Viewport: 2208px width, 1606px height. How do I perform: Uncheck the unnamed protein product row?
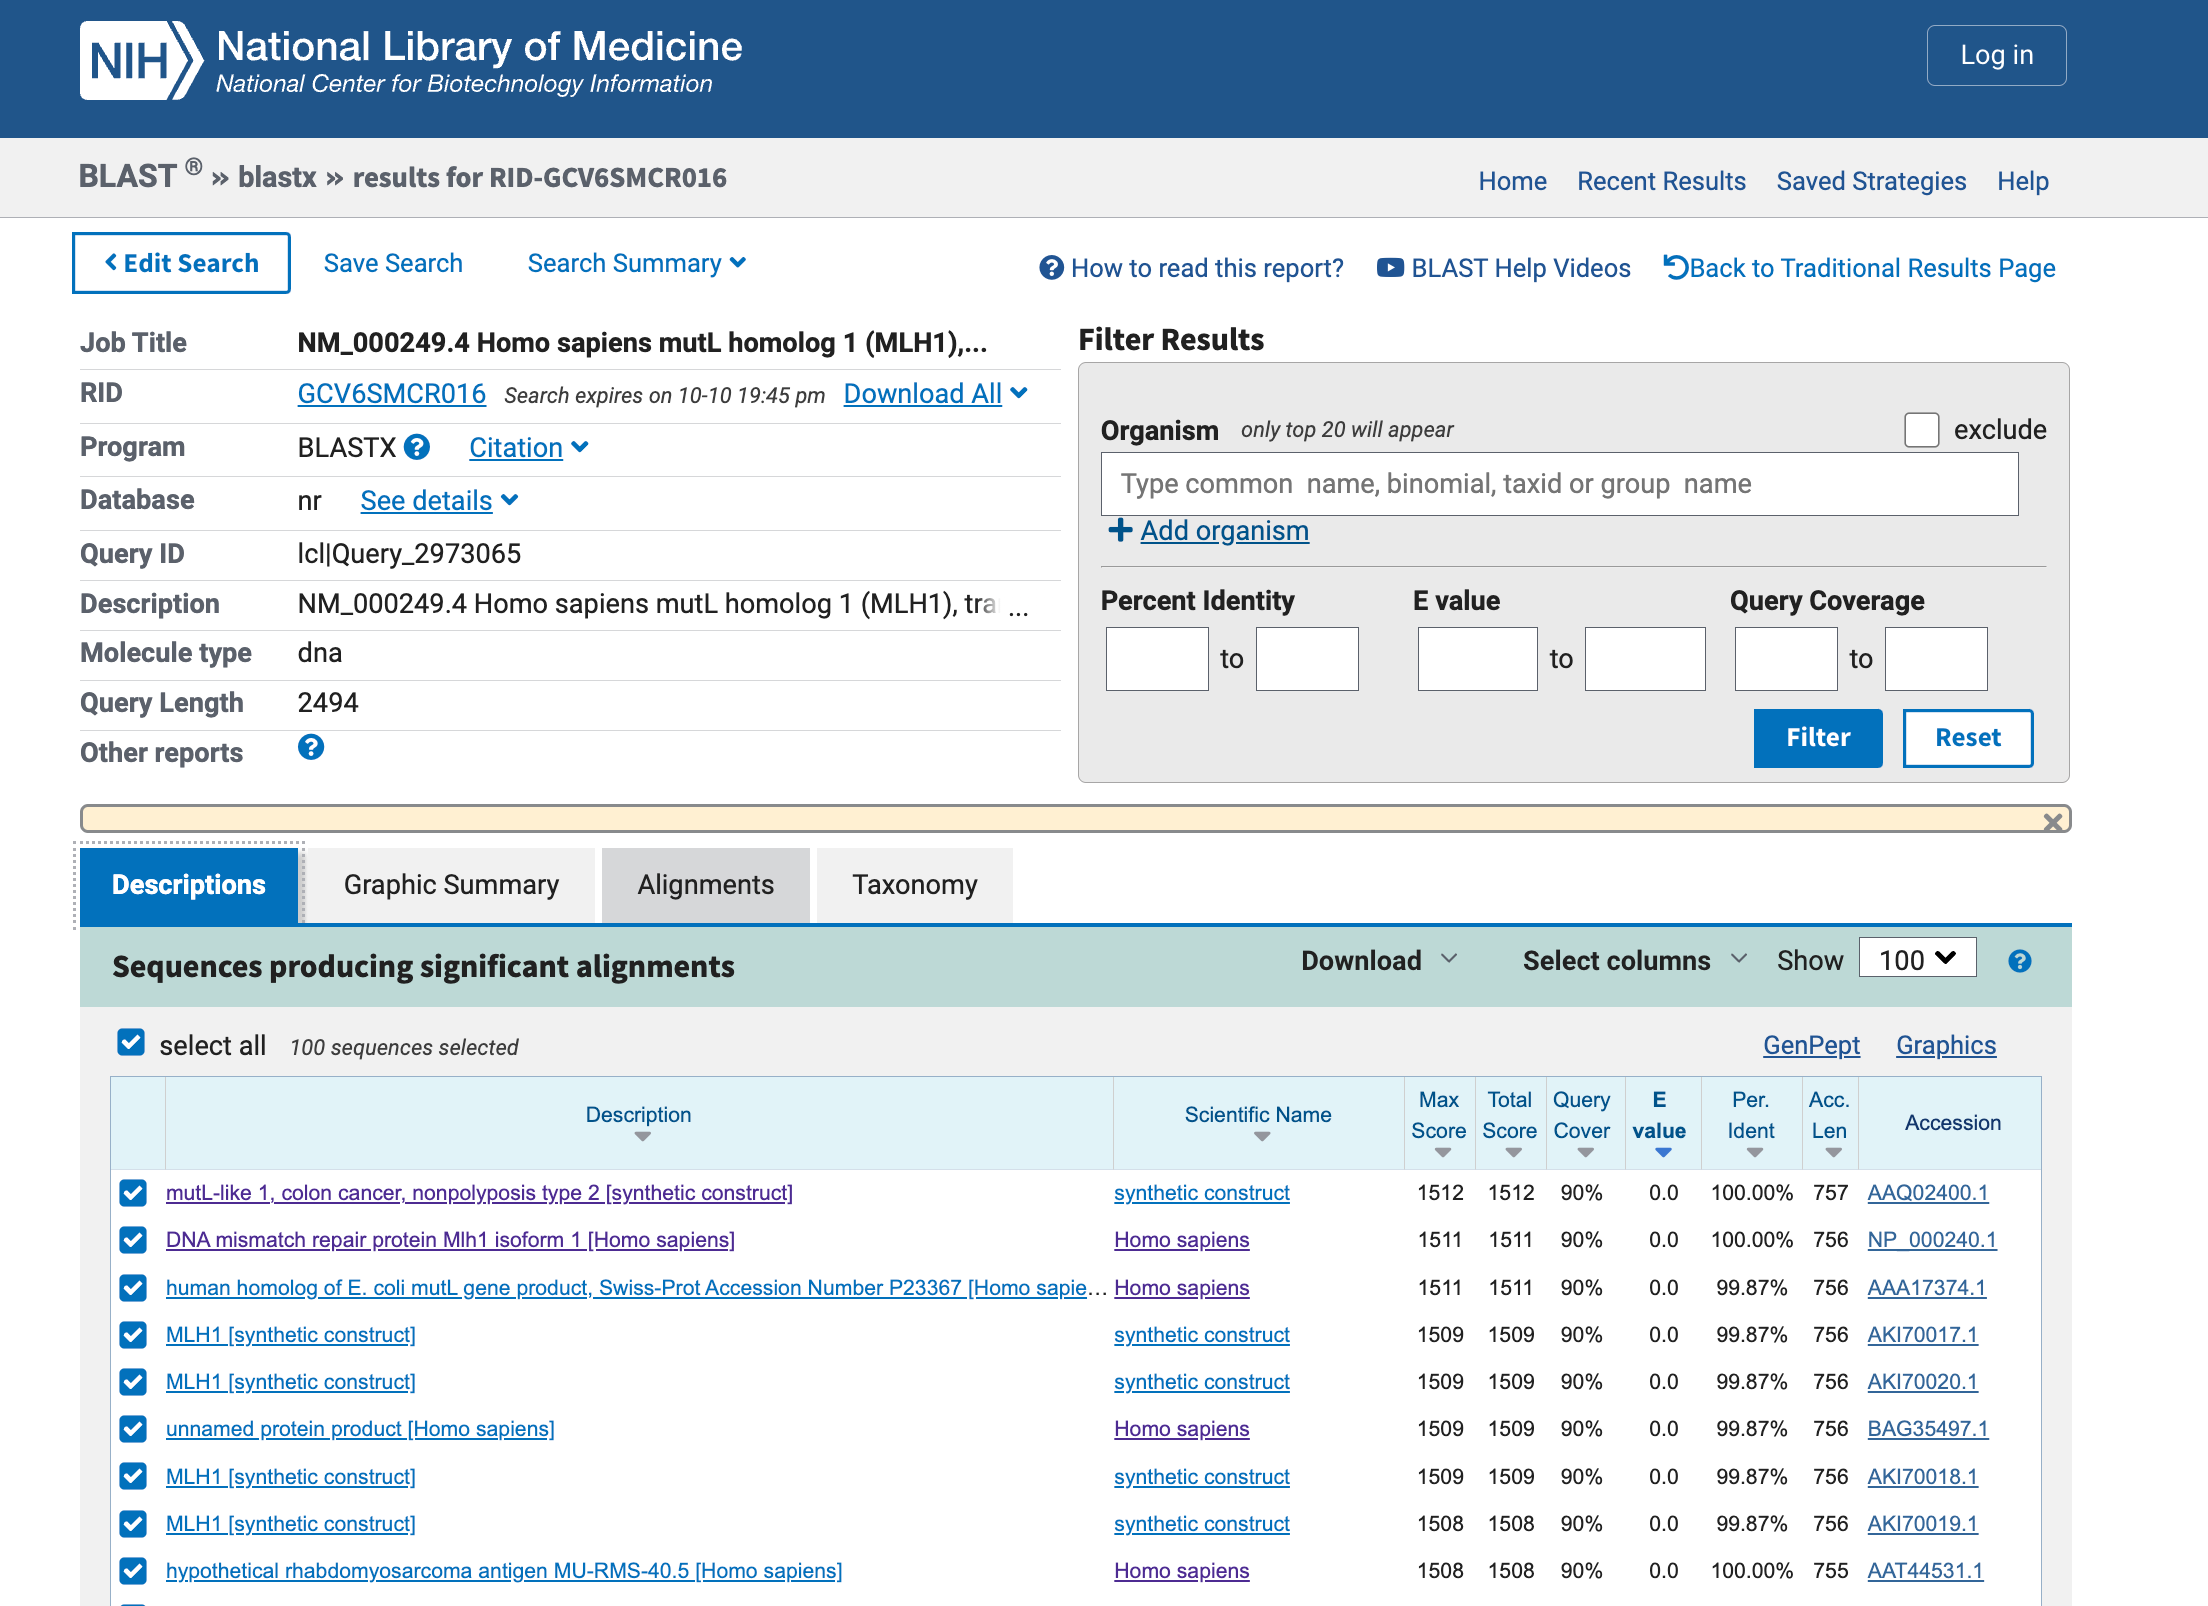132,1429
